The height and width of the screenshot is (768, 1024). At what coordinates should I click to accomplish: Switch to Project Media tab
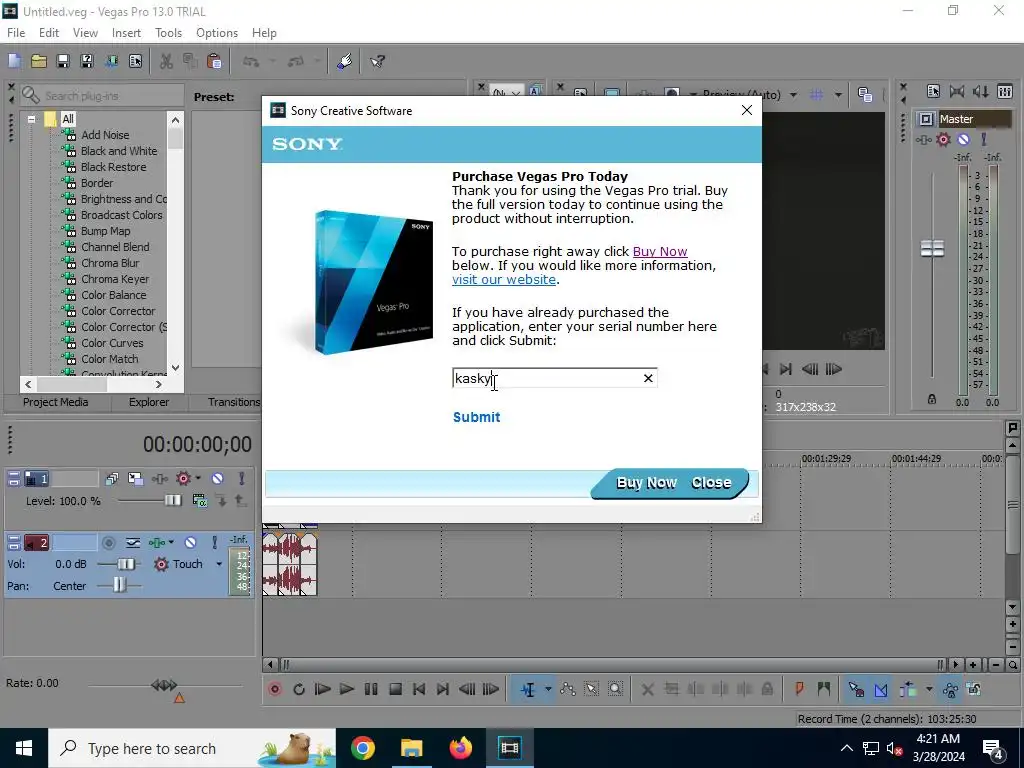pyautogui.click(x=56, y=402)
